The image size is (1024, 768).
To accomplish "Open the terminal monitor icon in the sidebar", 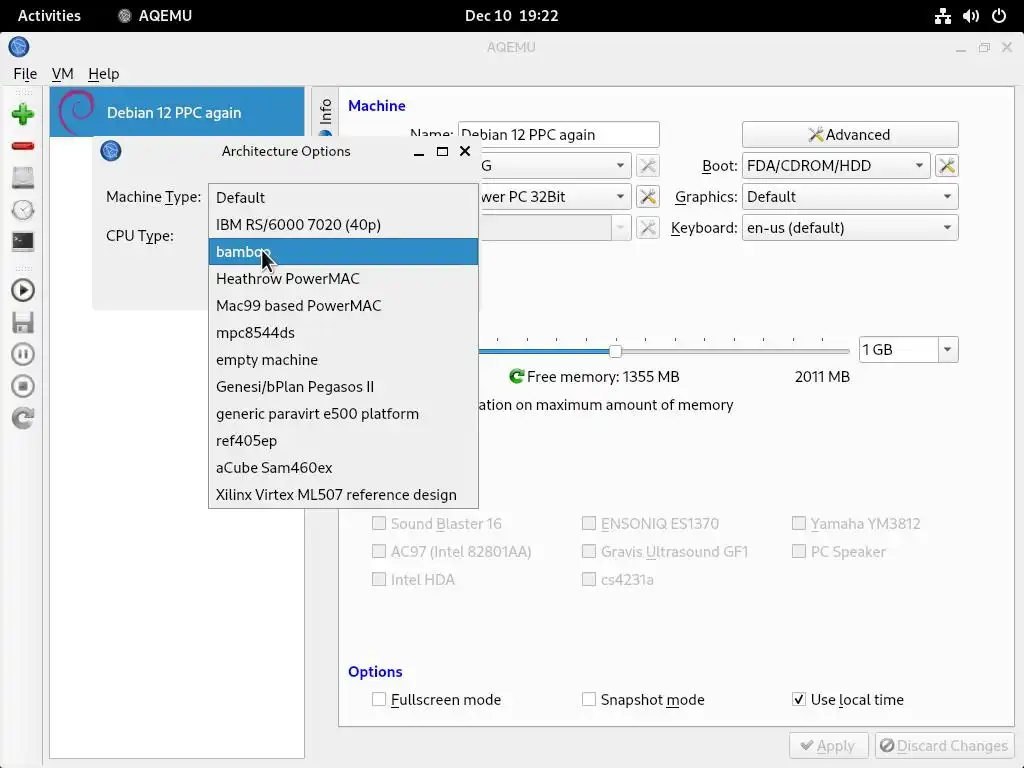I will click(23, 242).
